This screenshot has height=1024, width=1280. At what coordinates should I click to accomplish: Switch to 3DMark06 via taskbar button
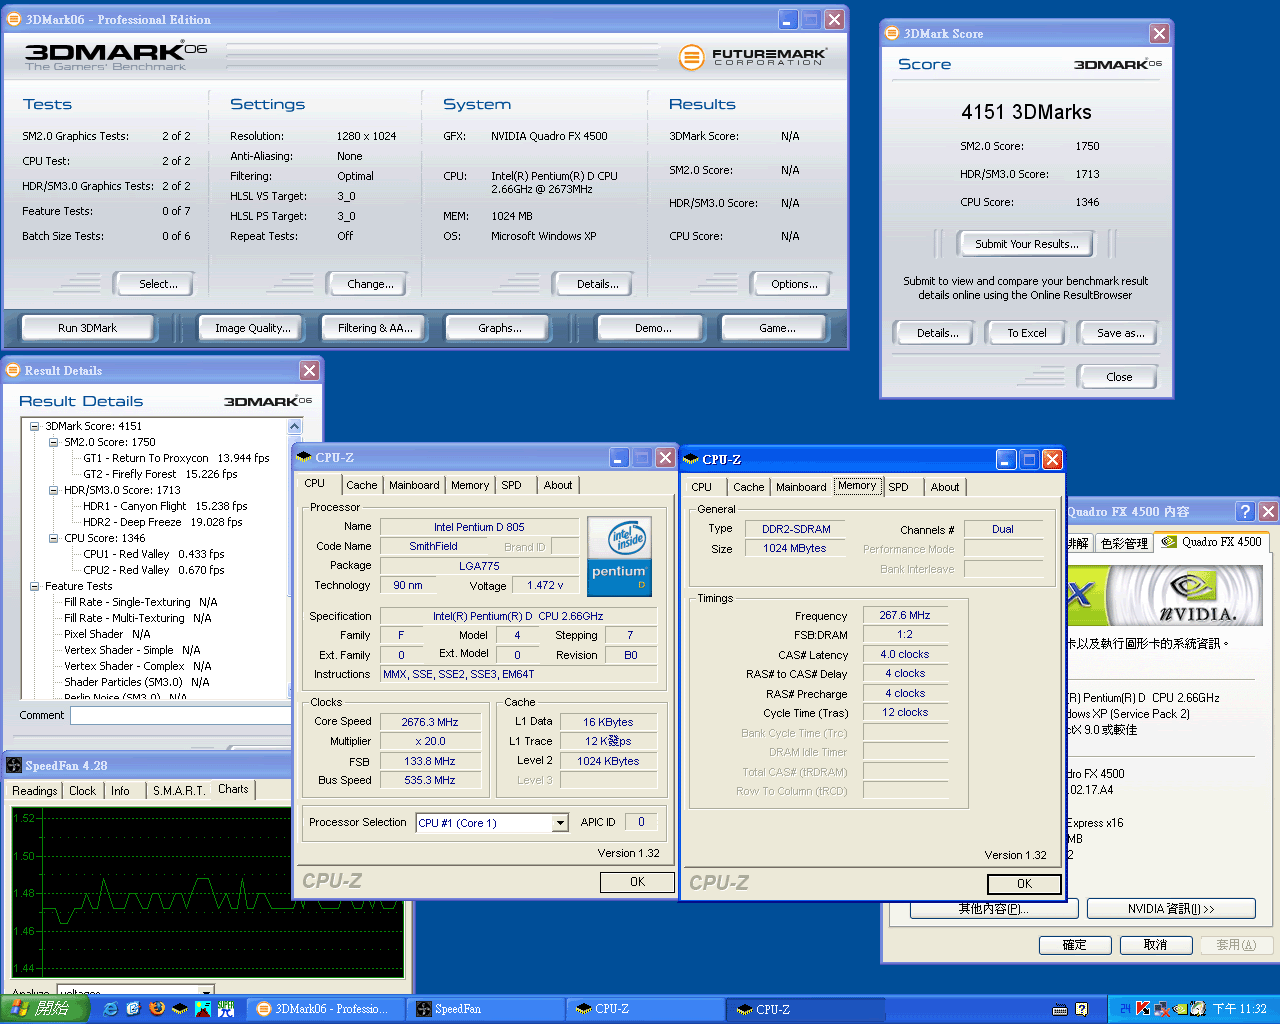click(x=325, y=1009)
